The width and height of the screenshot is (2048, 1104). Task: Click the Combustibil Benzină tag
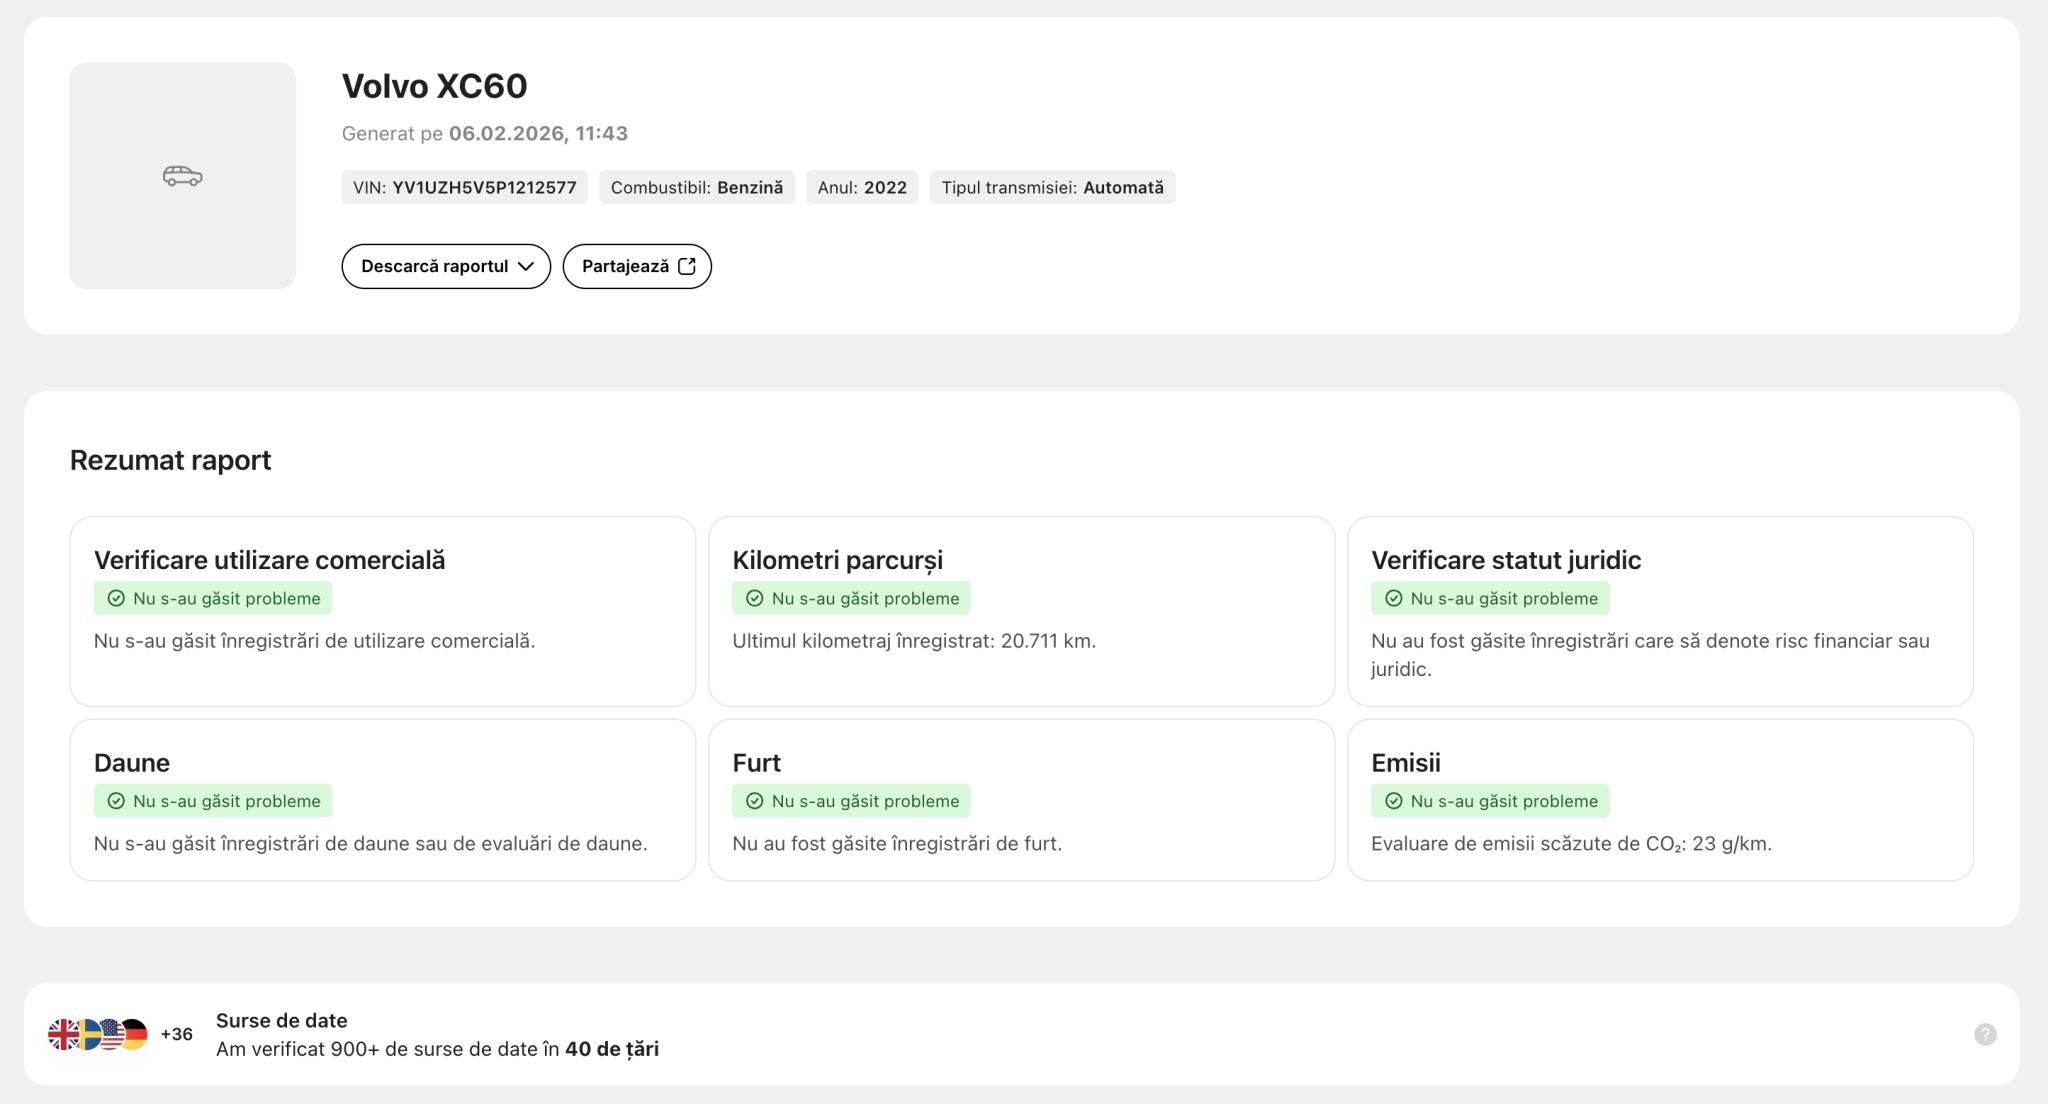tap(696, 187)
